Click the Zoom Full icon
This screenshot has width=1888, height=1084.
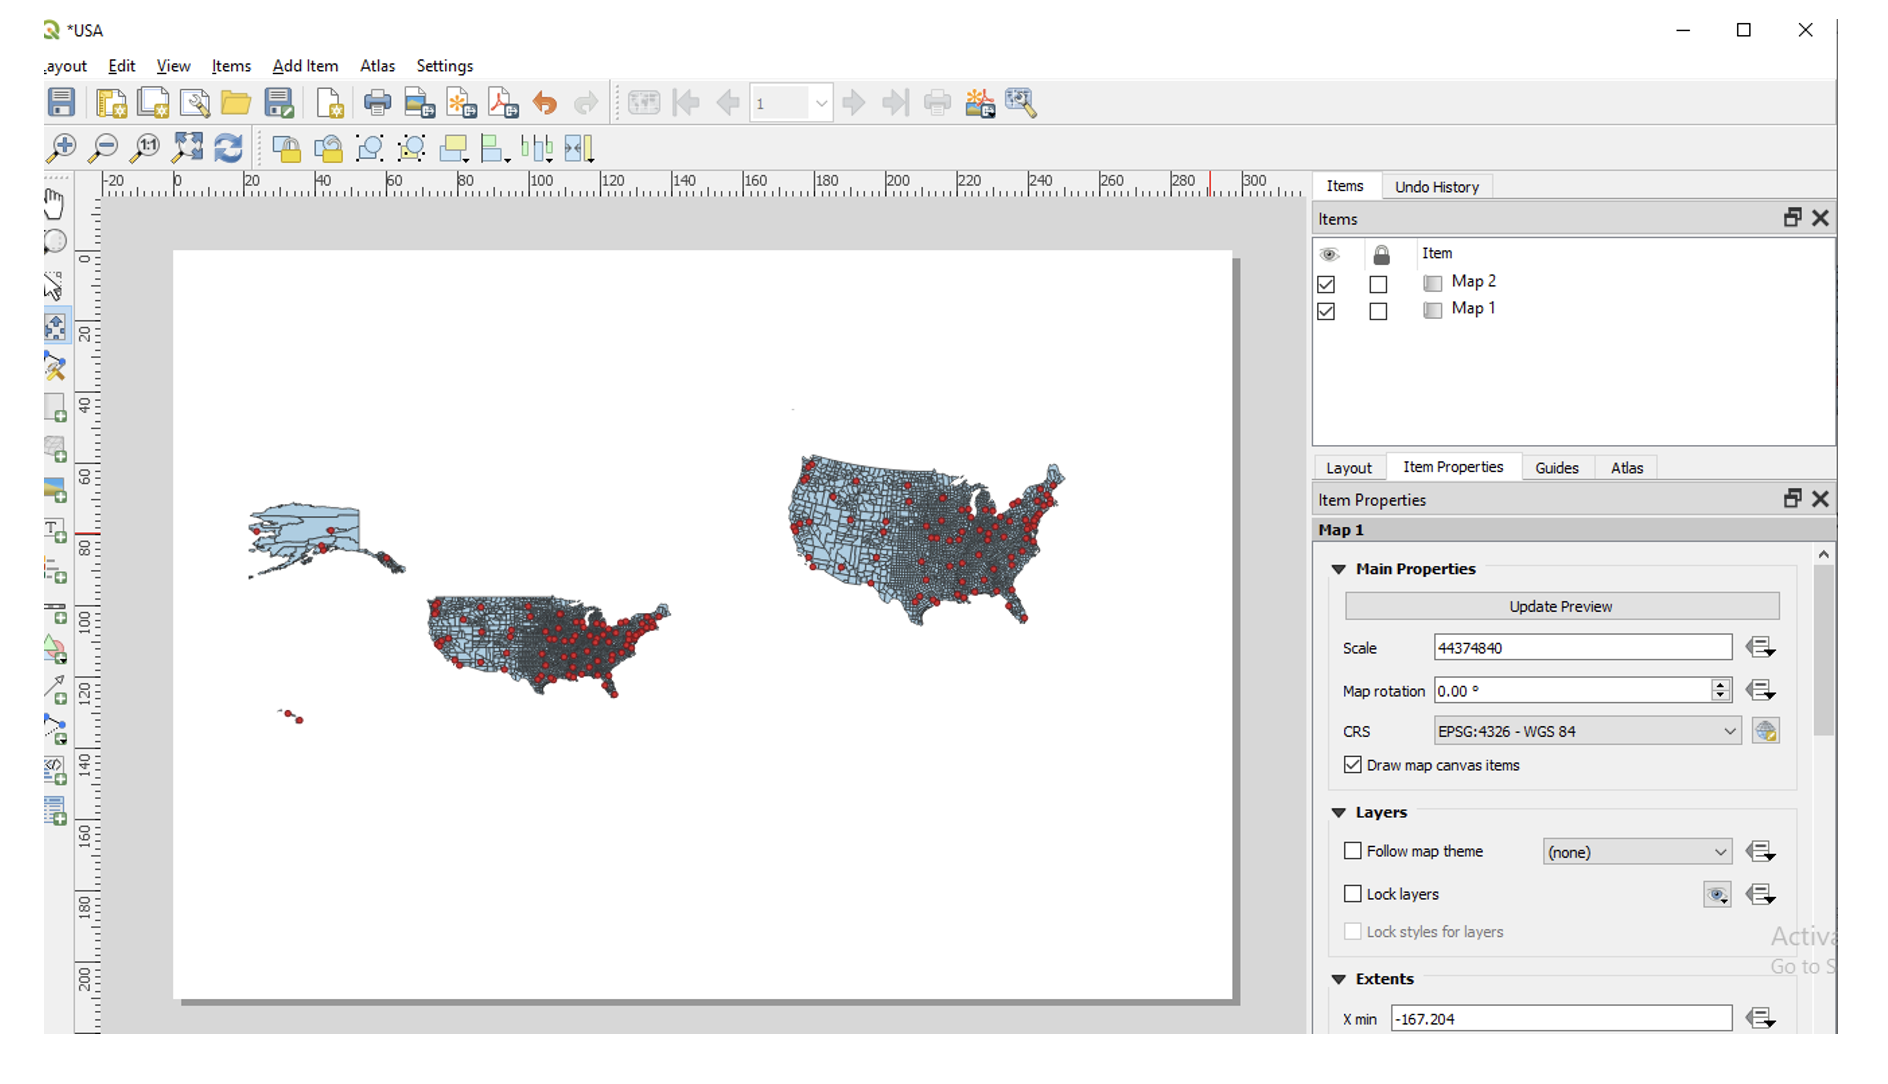point(187,148)
